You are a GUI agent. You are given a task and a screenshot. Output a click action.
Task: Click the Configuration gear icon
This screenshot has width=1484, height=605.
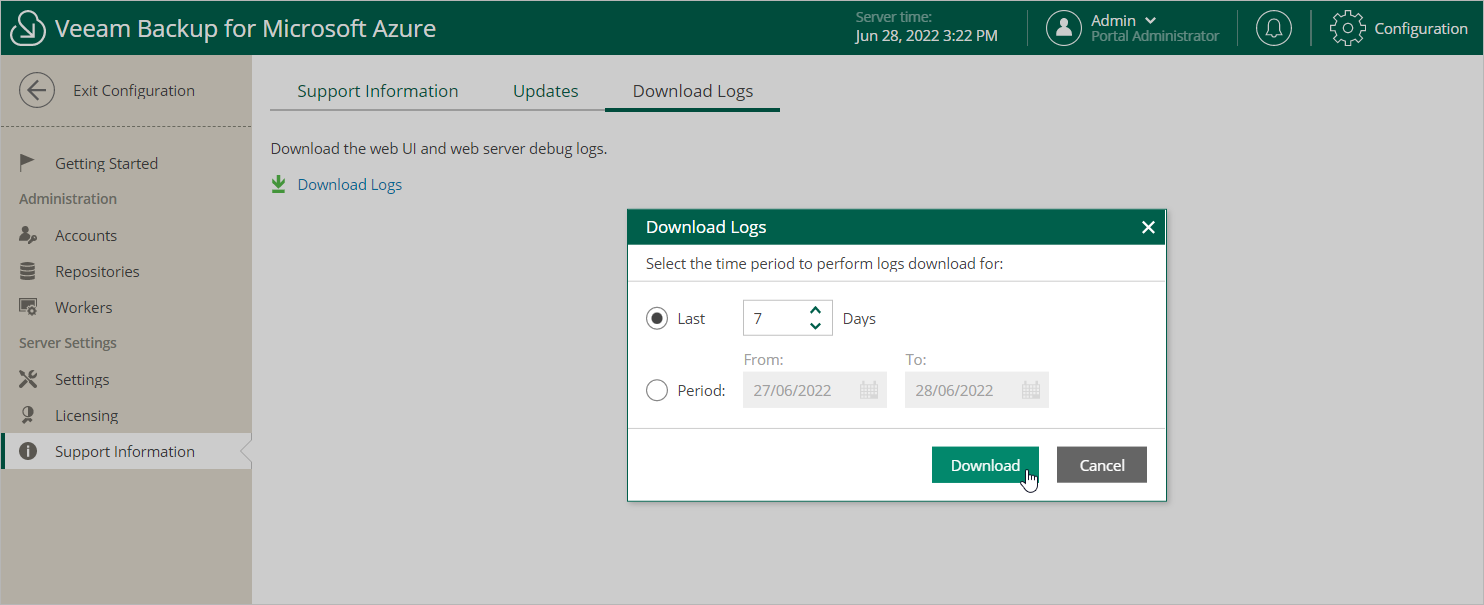(x=1348, y=28)
